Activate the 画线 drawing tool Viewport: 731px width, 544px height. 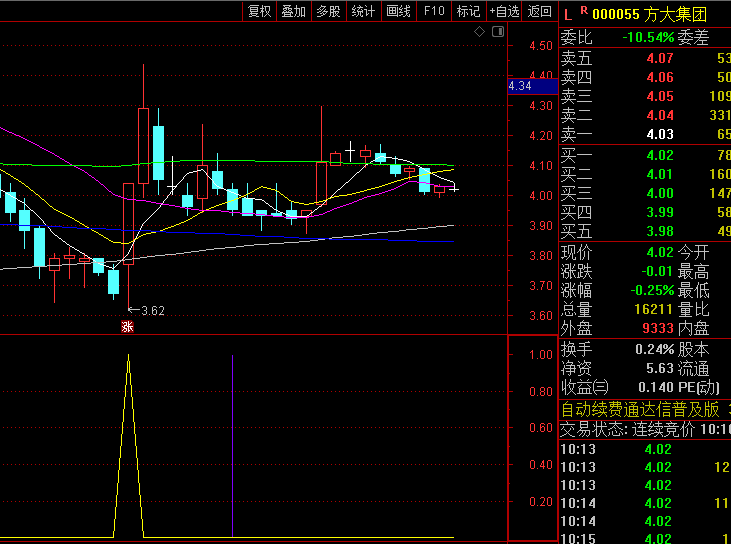(x=399, y=11)
